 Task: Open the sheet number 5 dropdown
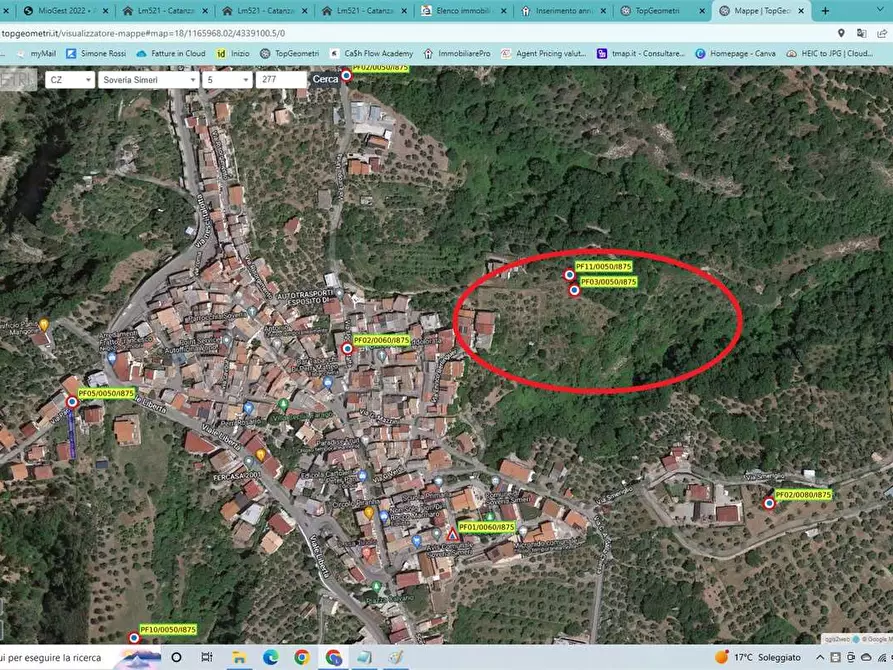click(227, 80)
